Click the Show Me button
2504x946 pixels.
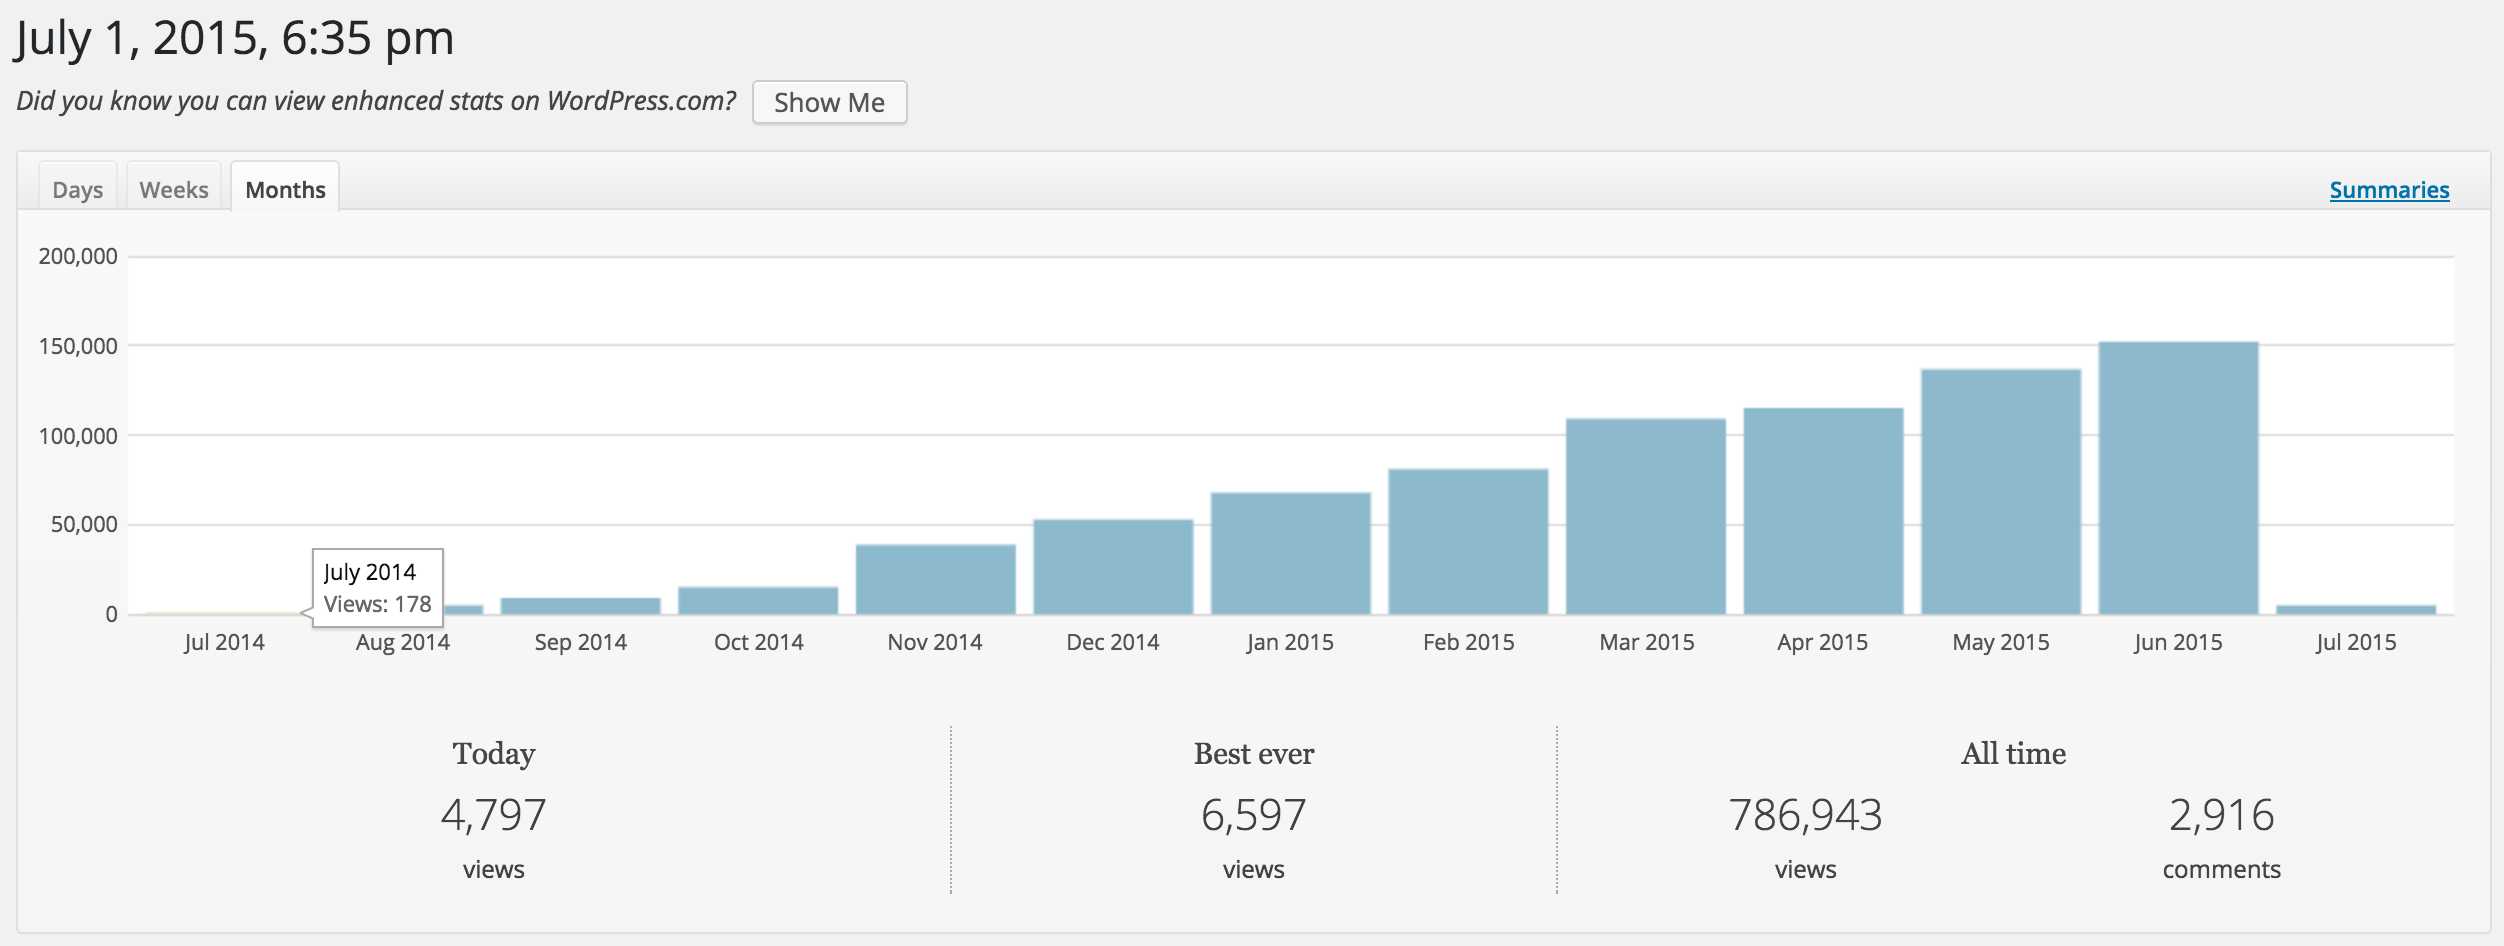coord(829,102)
